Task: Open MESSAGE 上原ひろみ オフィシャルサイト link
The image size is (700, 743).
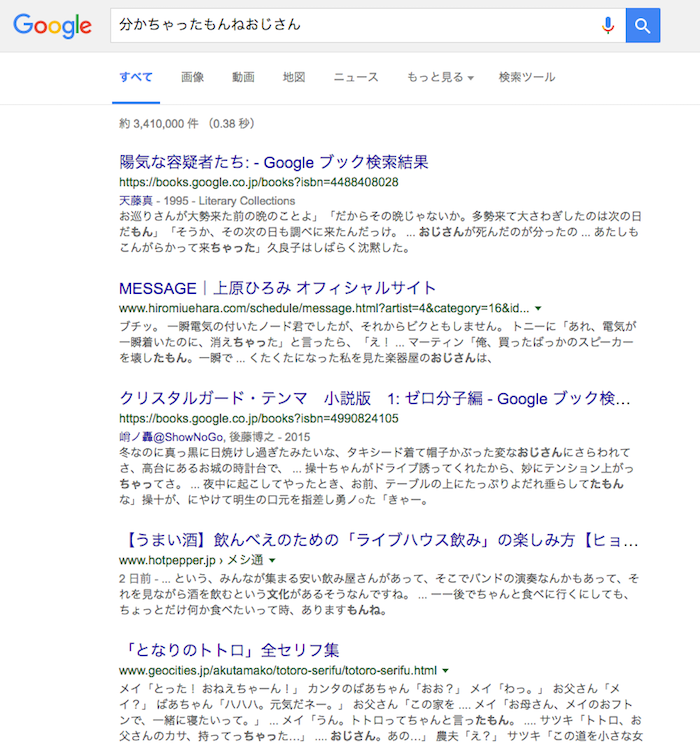Action: tap(277, 288)
